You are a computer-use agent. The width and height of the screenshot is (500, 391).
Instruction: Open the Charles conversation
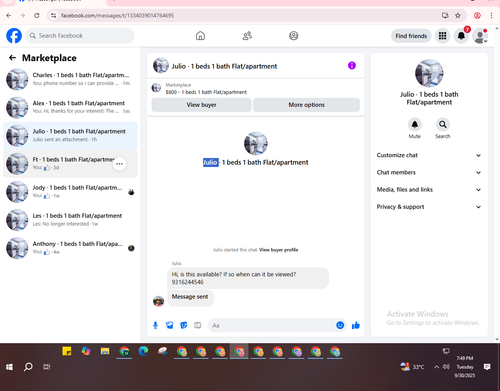pos(70,79)
